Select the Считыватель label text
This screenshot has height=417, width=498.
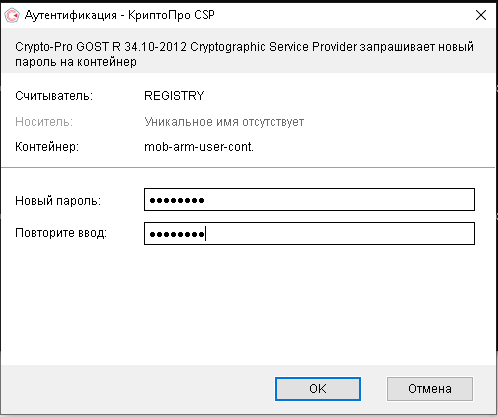tap(54, 96)
